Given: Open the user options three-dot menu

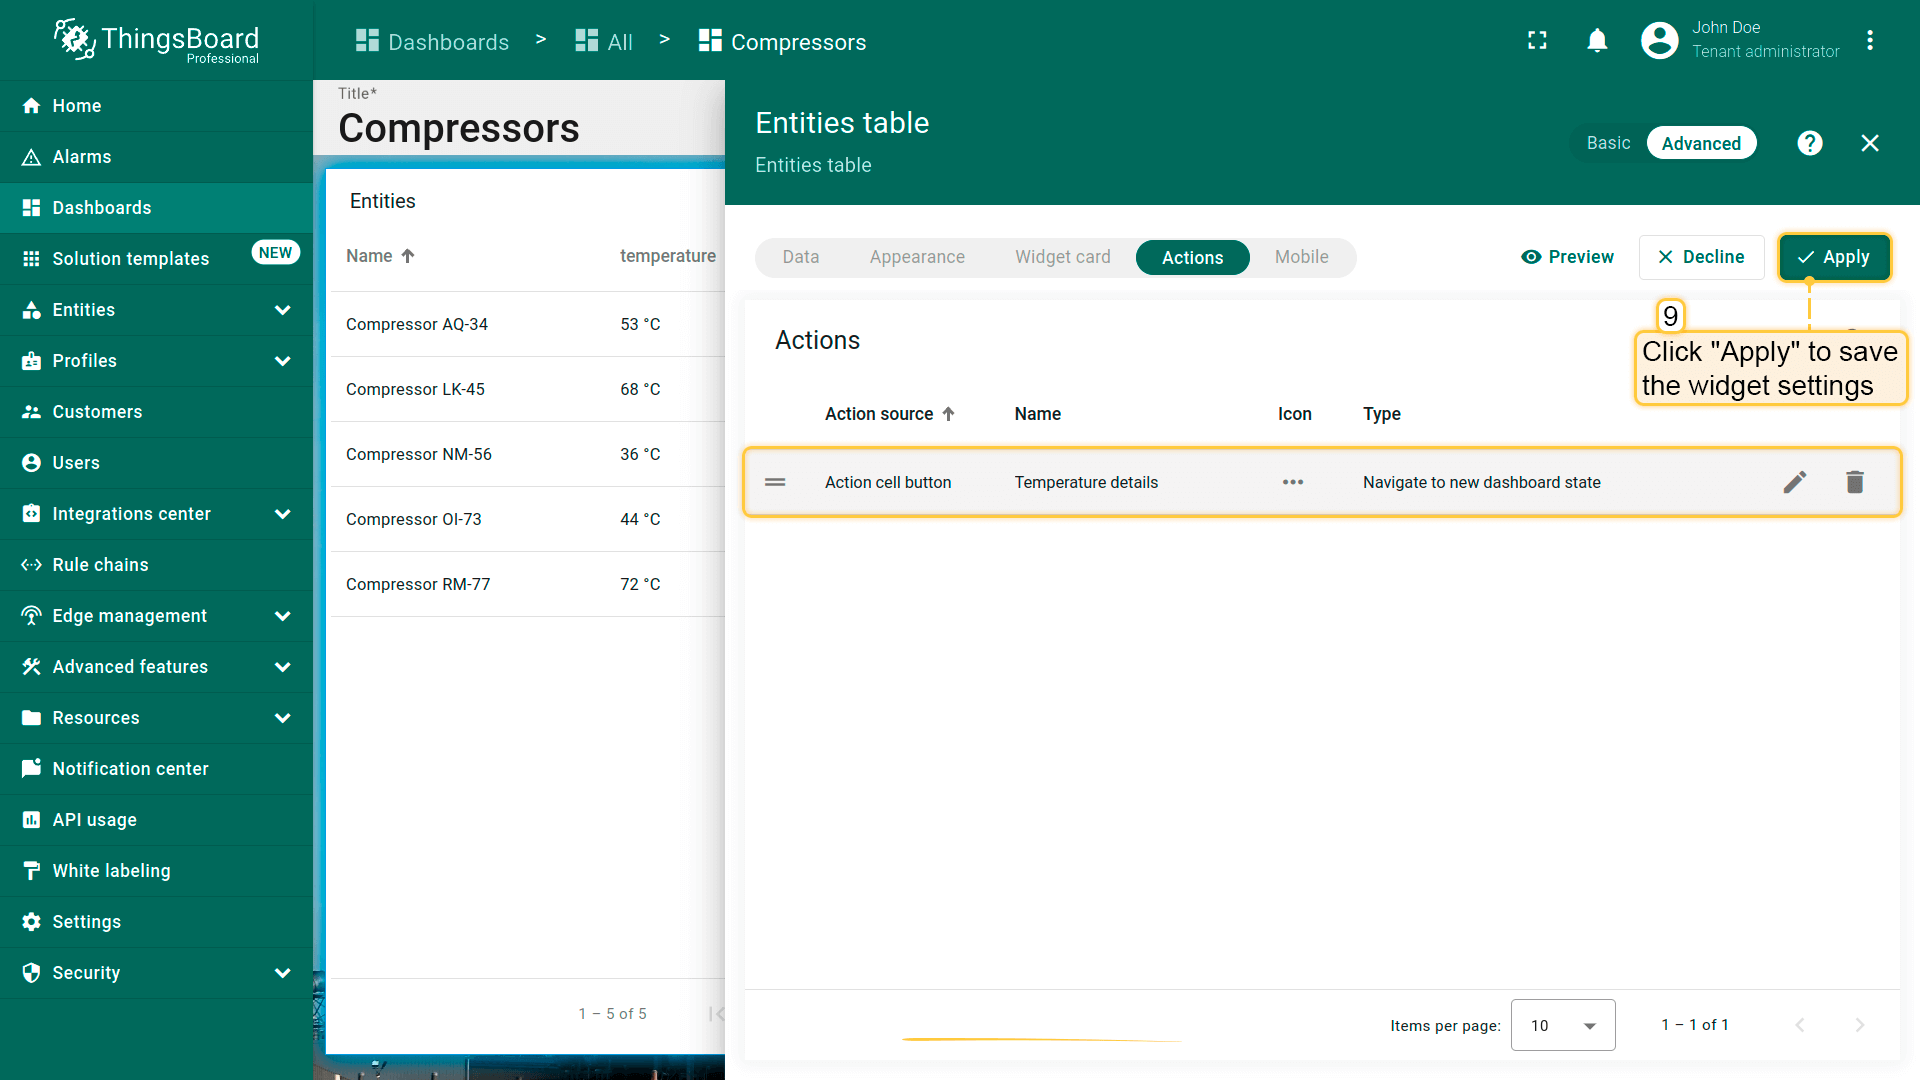Looking at the screenshot, I should coord(1869,40).
